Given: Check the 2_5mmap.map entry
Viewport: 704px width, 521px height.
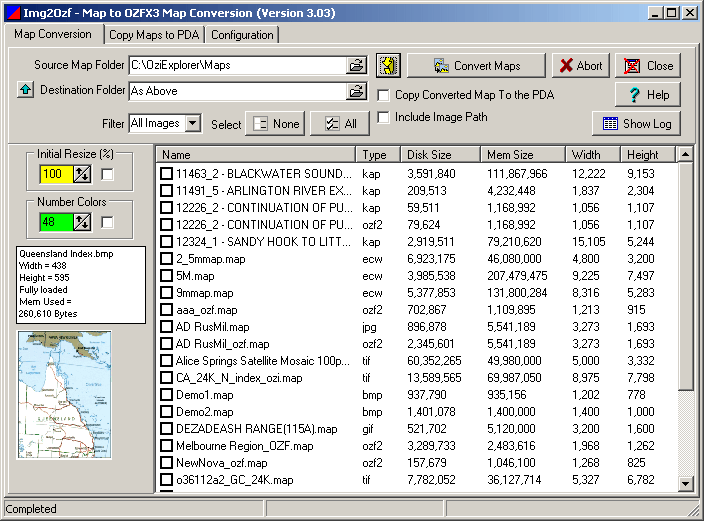Looking at the screenshot, I should click(167, 259).
